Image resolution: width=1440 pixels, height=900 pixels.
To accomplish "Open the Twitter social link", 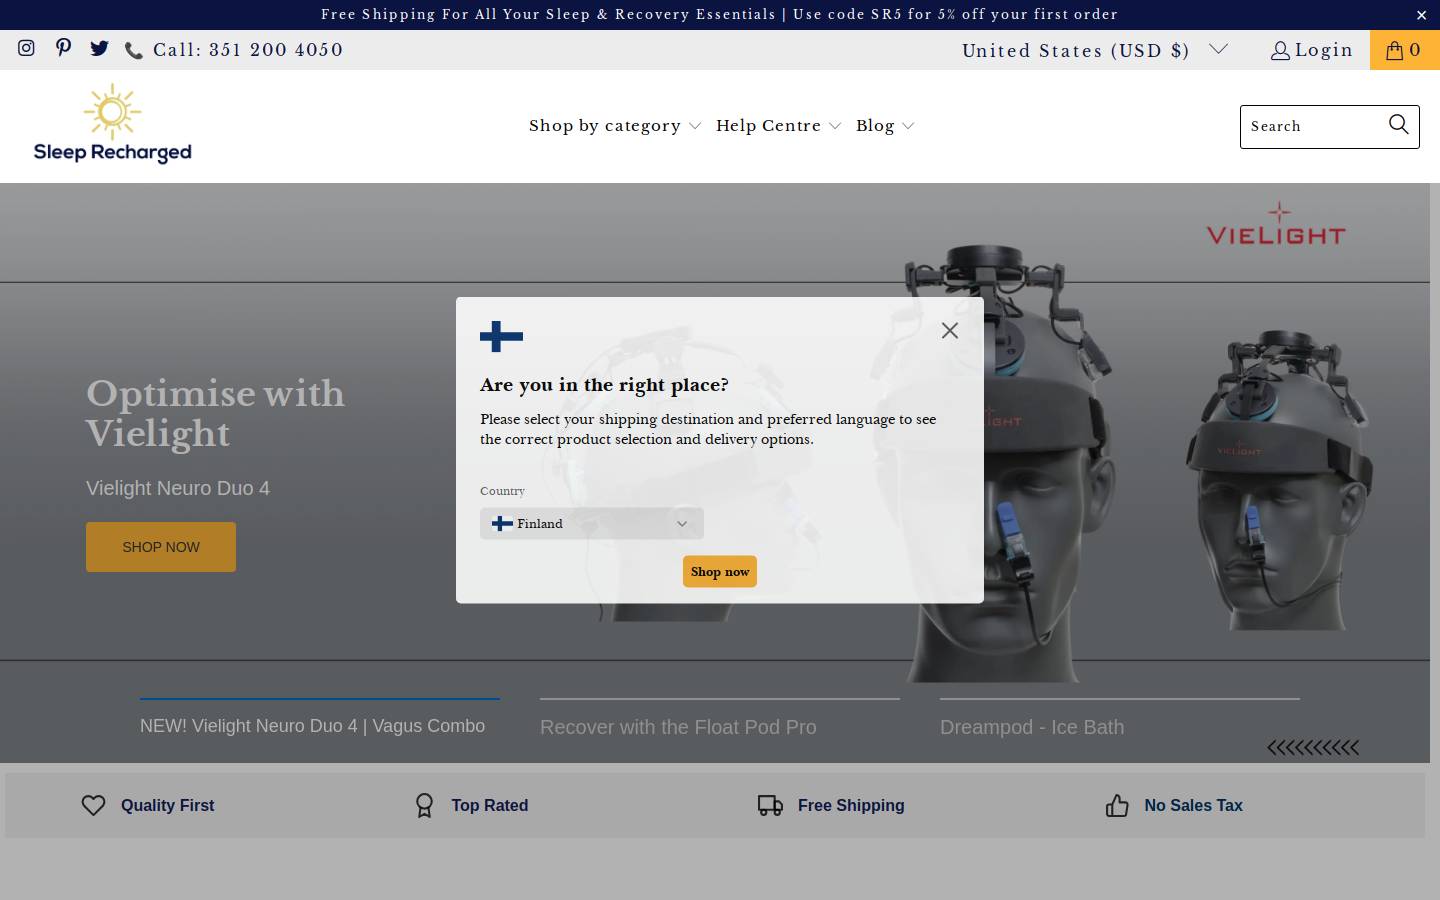I will 99,48.
